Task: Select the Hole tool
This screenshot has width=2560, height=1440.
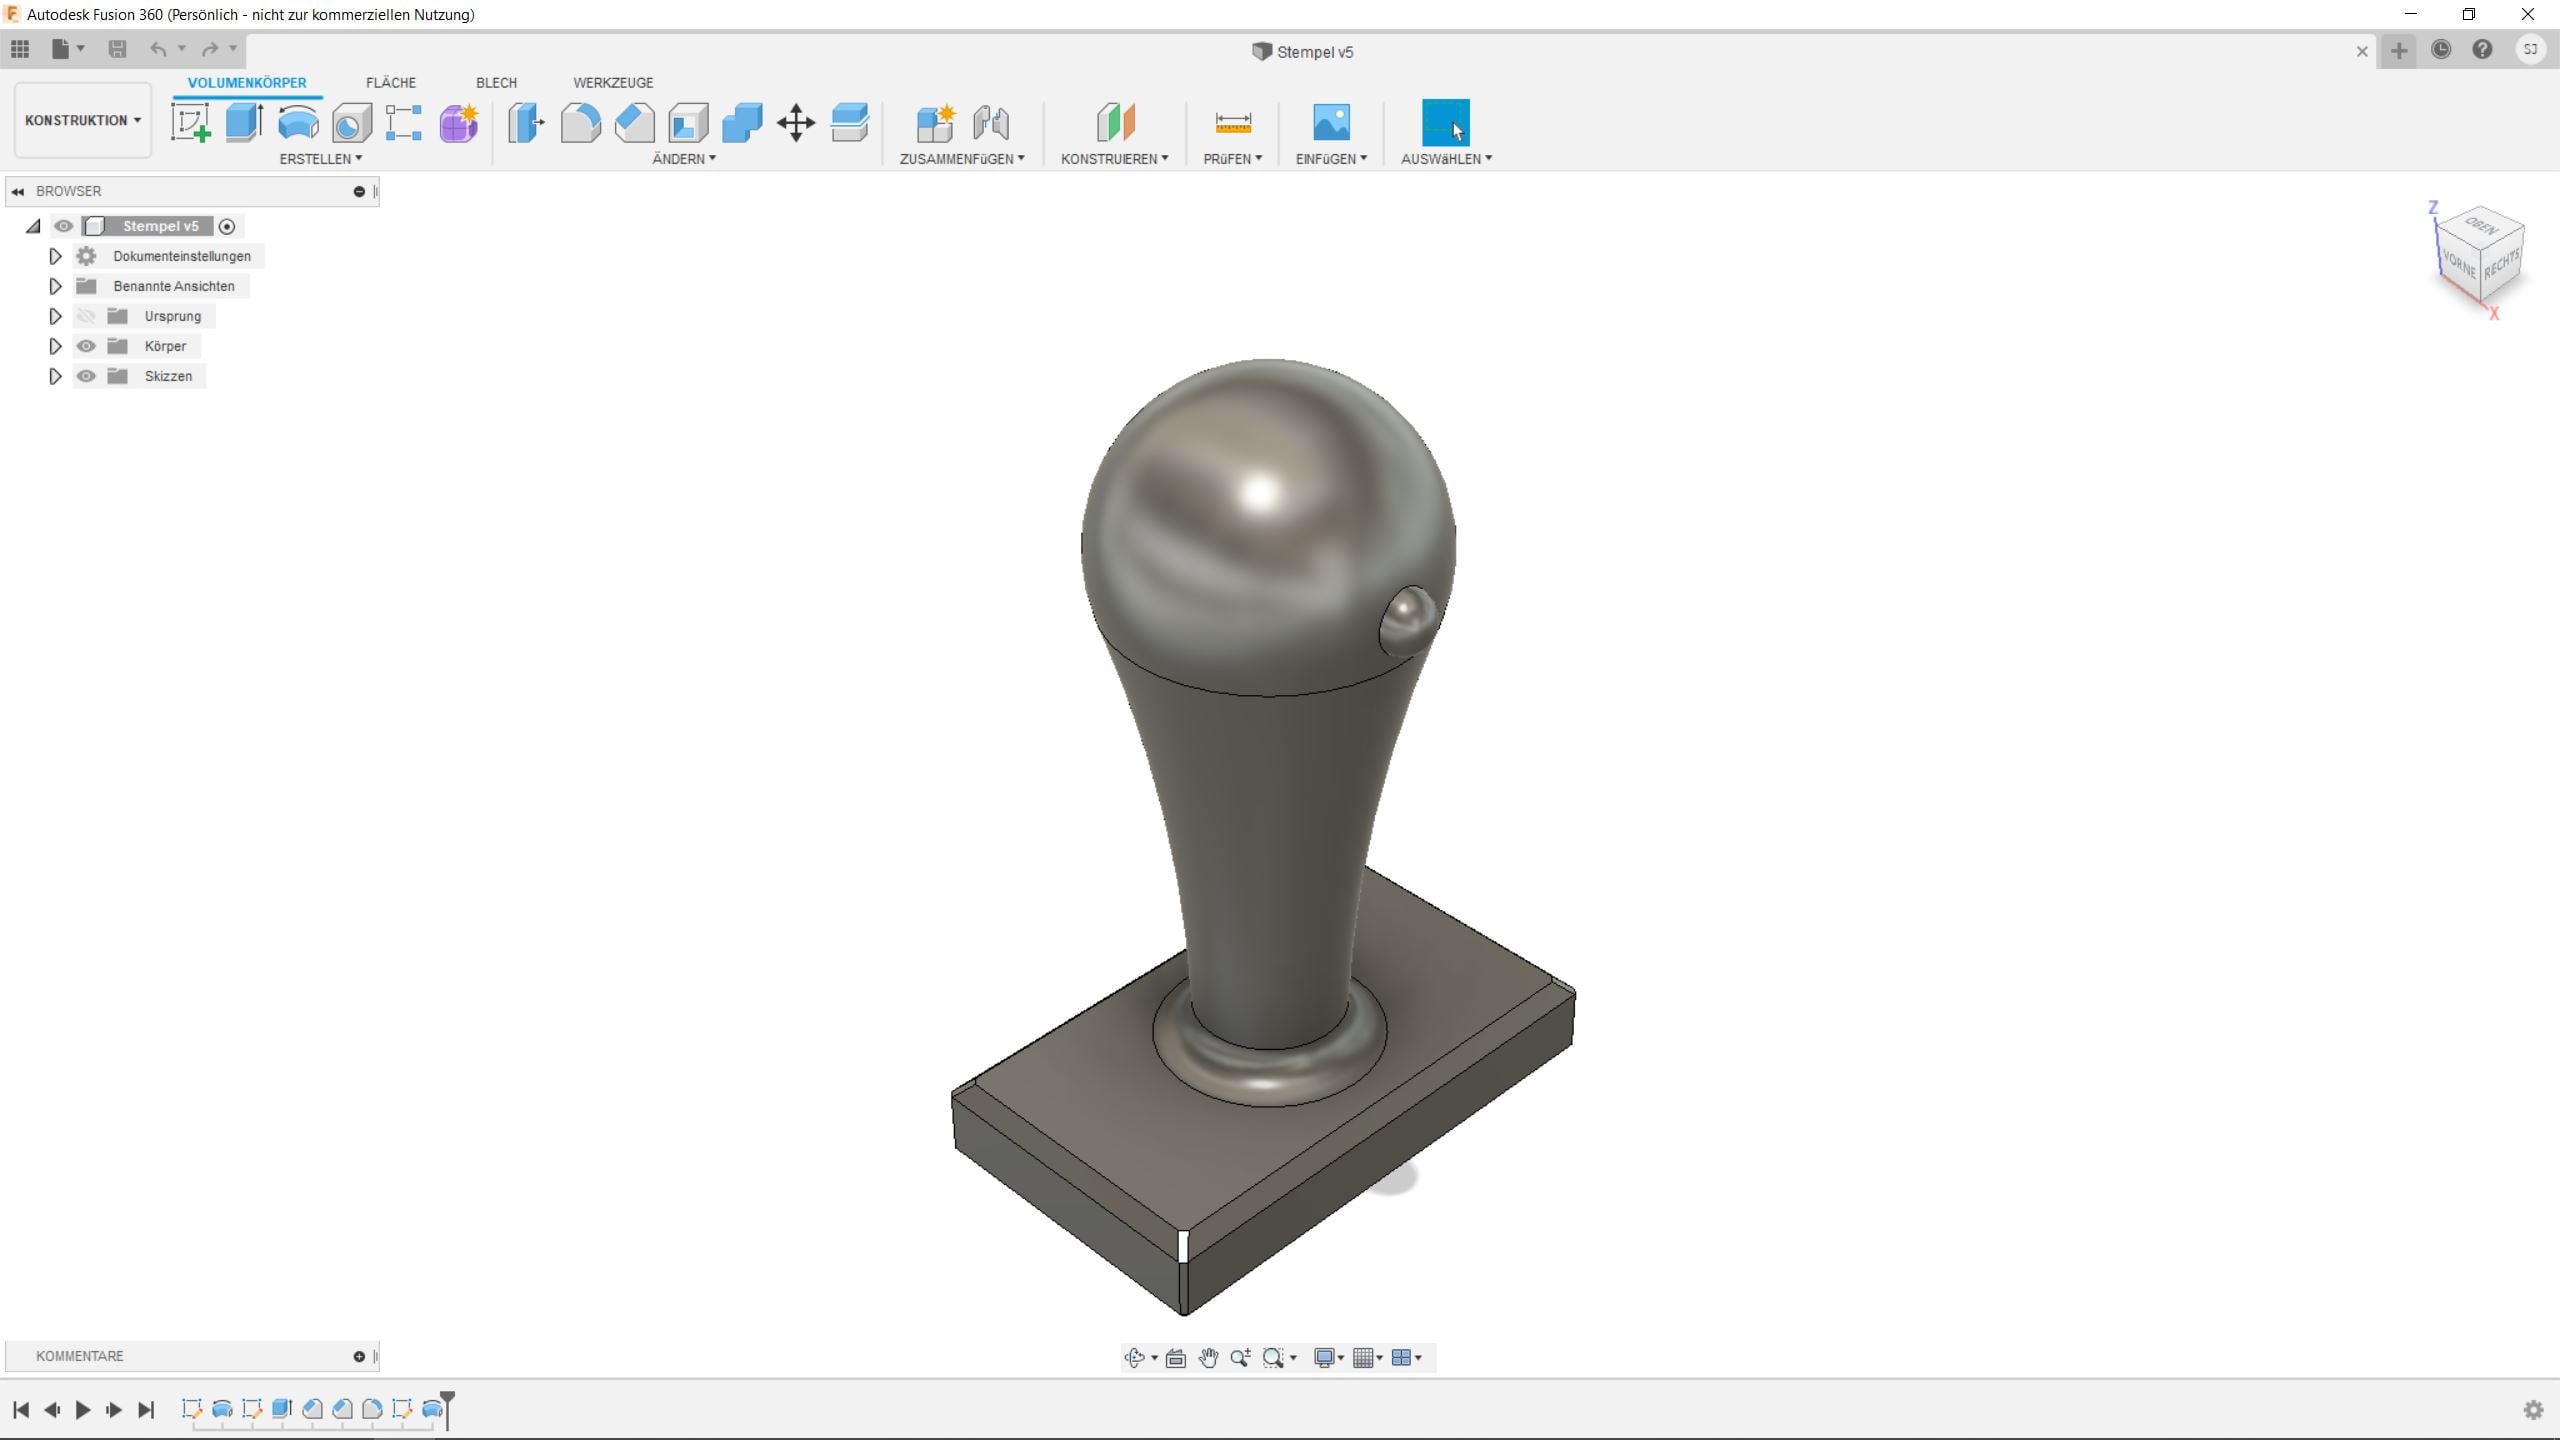Action: (351, 123)
